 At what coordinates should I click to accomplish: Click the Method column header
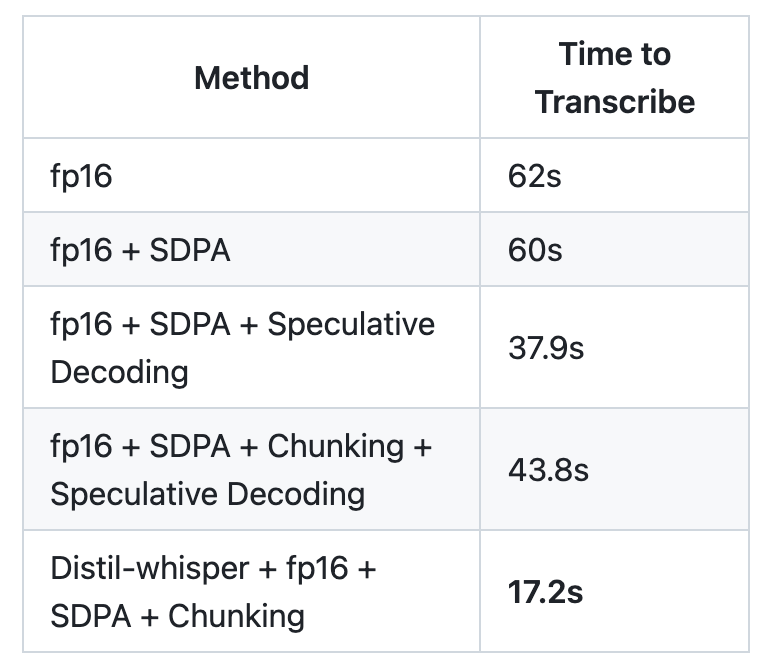(252, 78)
